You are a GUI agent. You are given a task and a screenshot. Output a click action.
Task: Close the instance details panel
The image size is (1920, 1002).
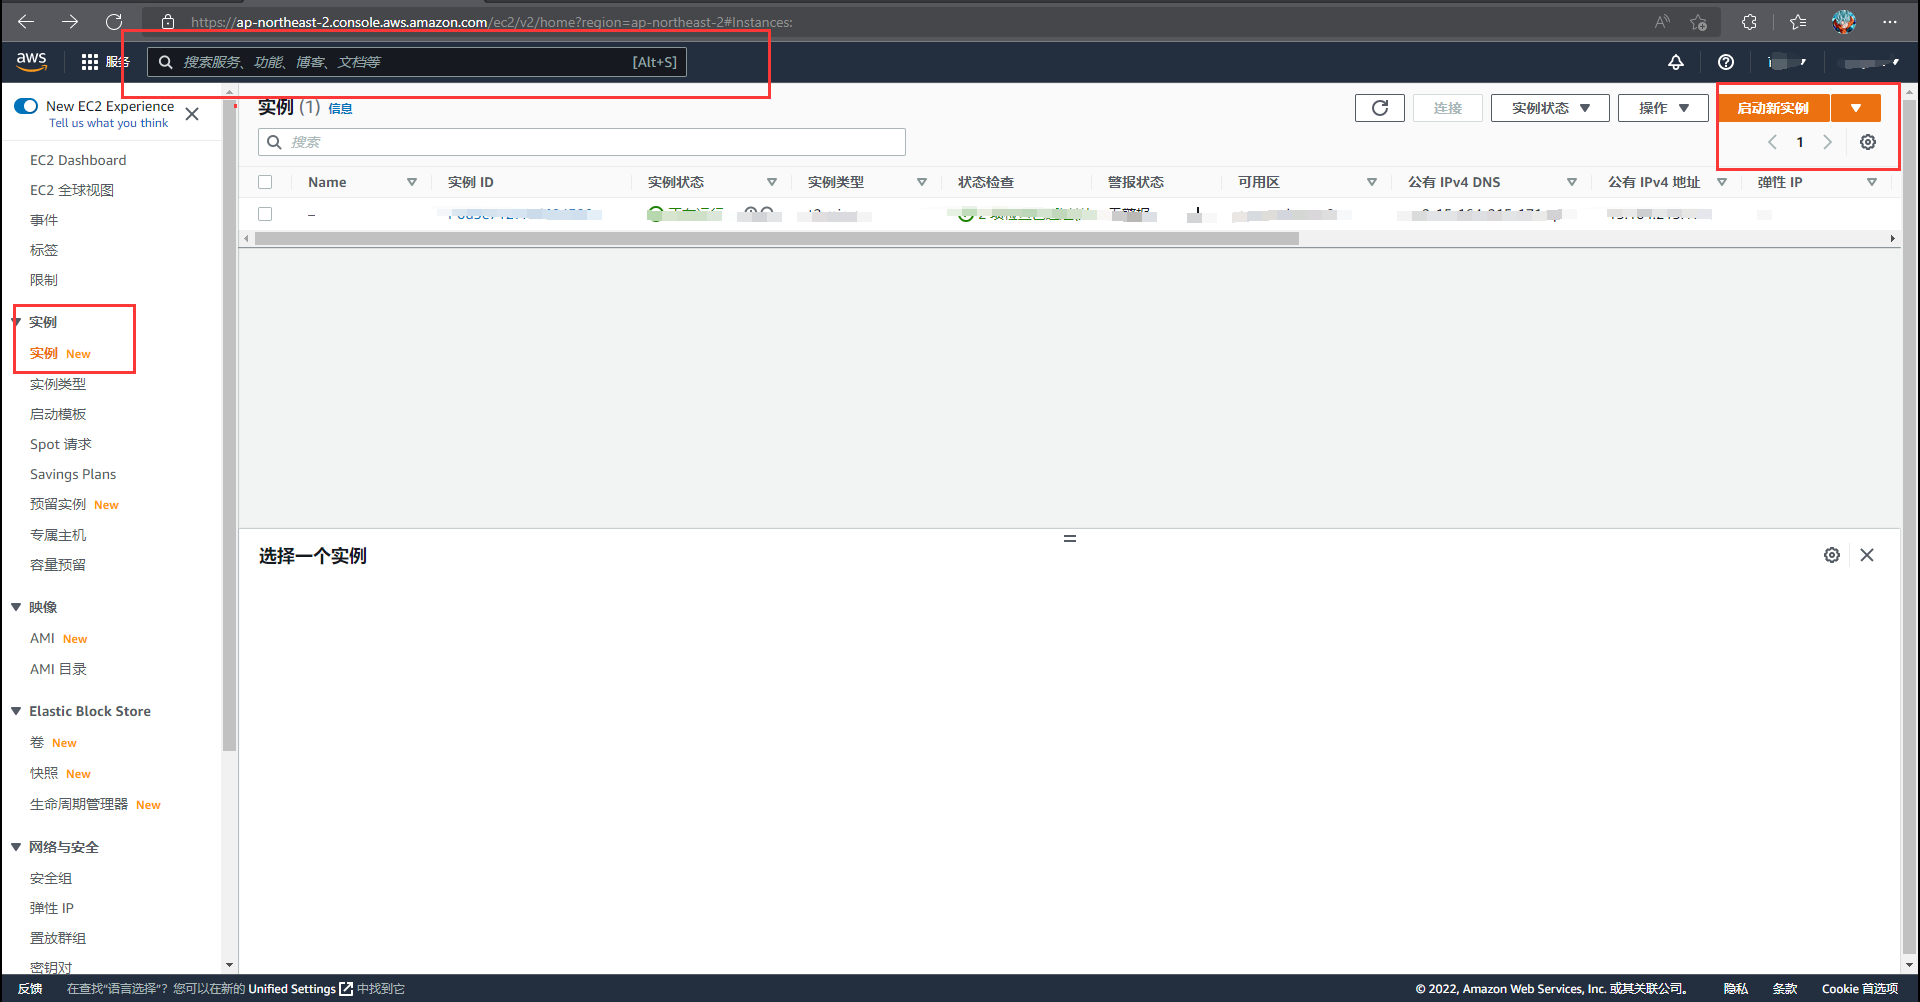(x=1867, y=555)
